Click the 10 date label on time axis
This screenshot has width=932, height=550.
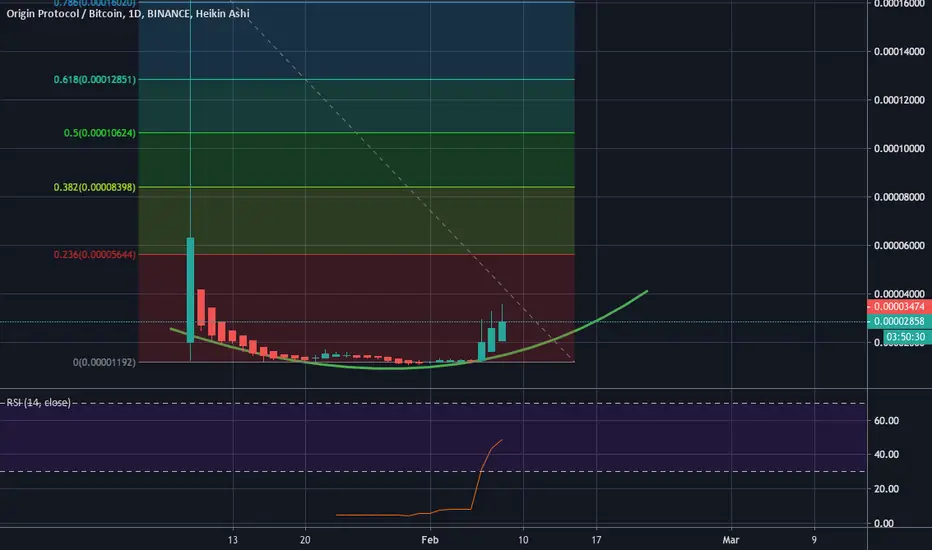point(522,540)
